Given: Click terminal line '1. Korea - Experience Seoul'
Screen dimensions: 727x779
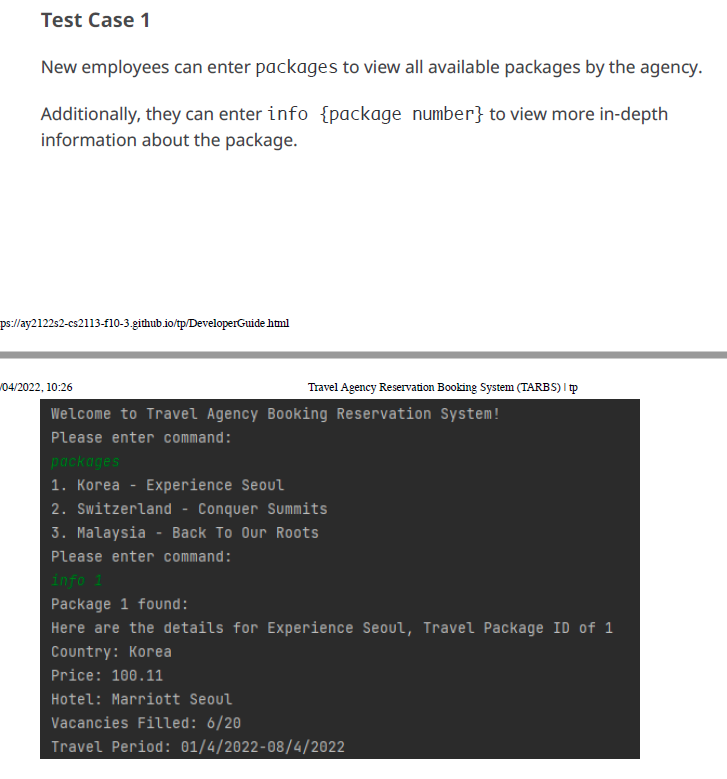Looking at the screenshot, I should coord(167,485).
